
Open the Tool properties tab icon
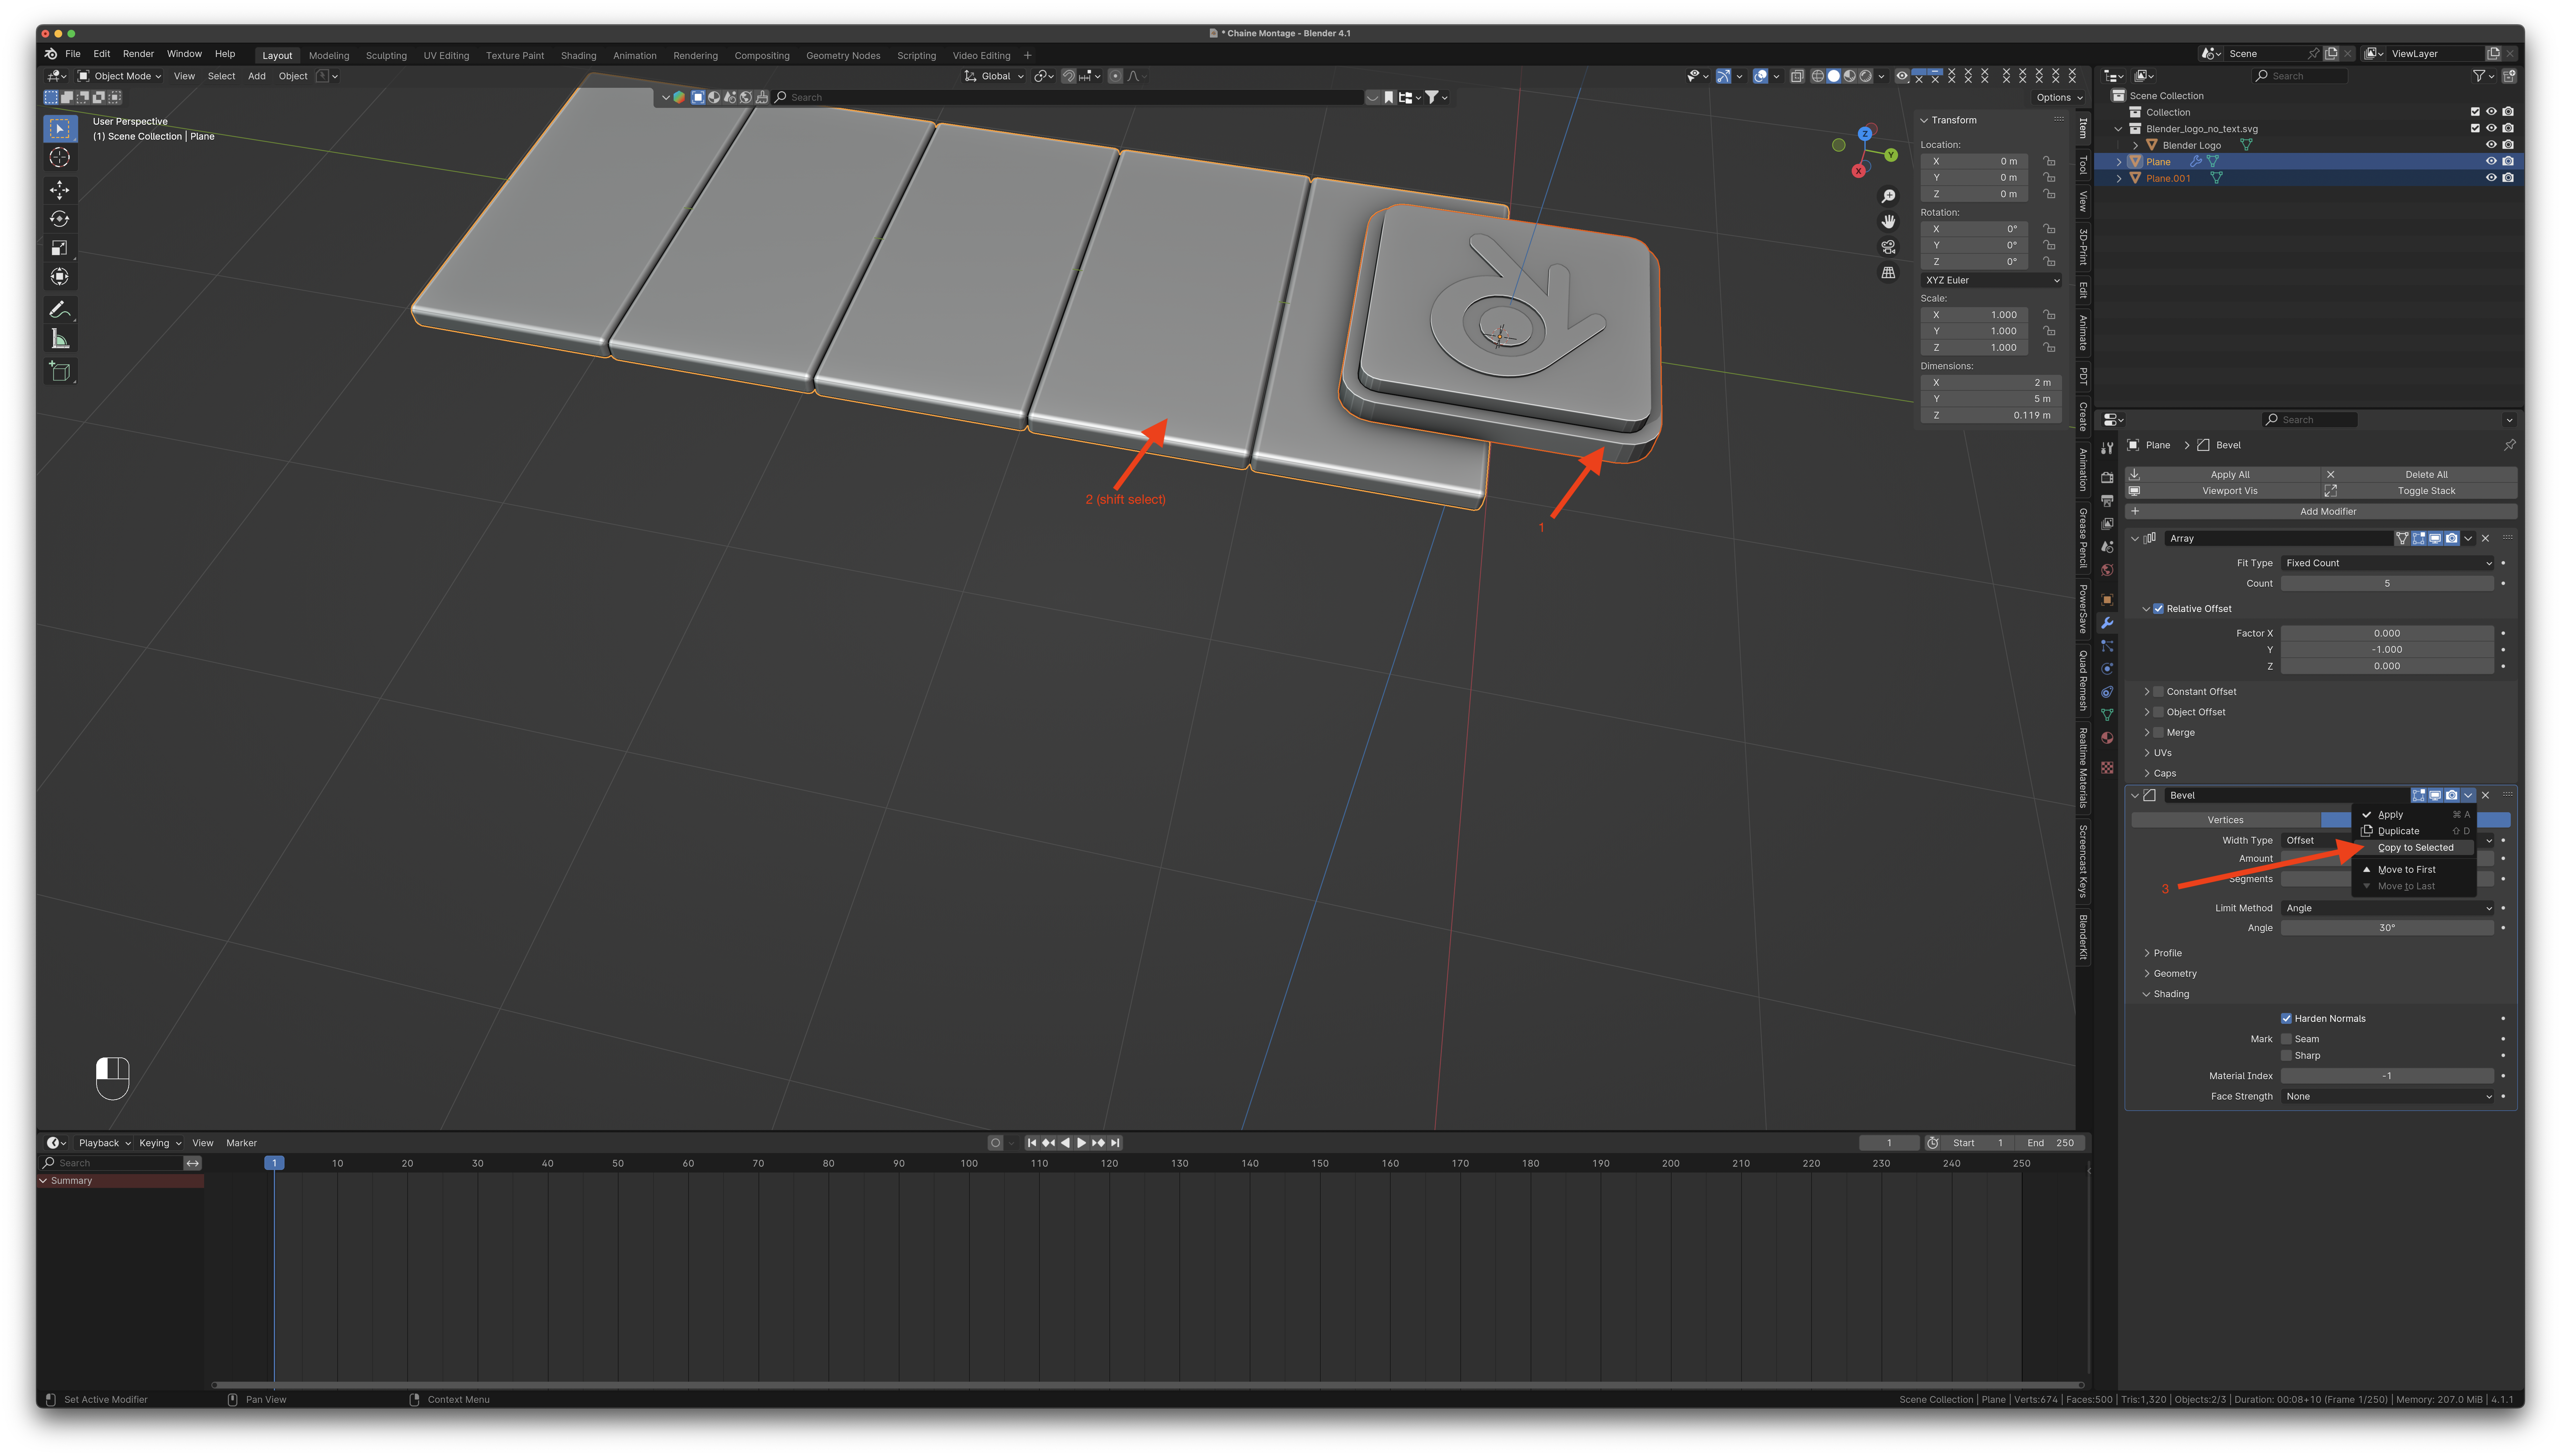(2107, 448)
